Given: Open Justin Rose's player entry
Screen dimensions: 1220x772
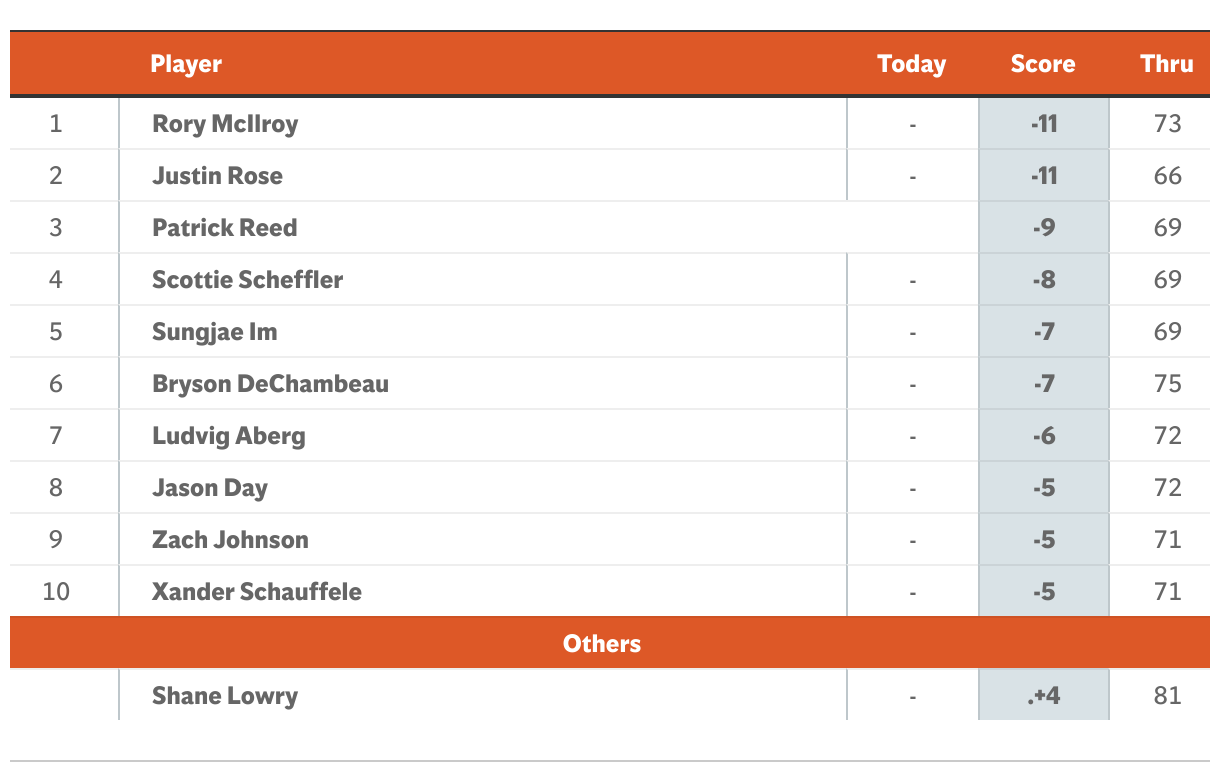Looking at the screenshot, I should pyautogui.click(x=217, y=176).
